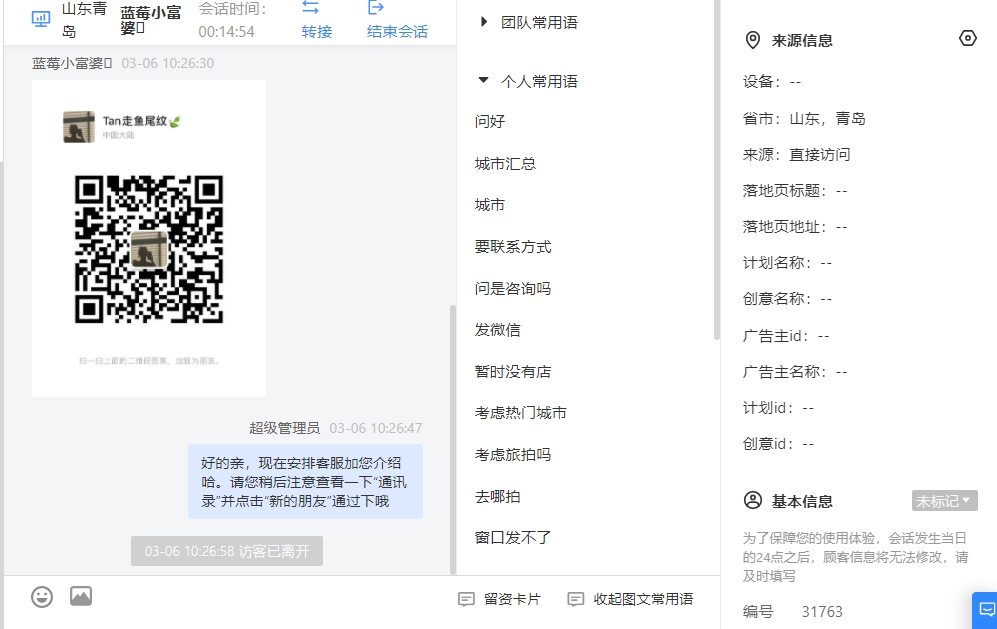The width and height of the screenshot is (997, 629).
Task: Click the agent reply bubble starting 好的亲
Action: 305,481
